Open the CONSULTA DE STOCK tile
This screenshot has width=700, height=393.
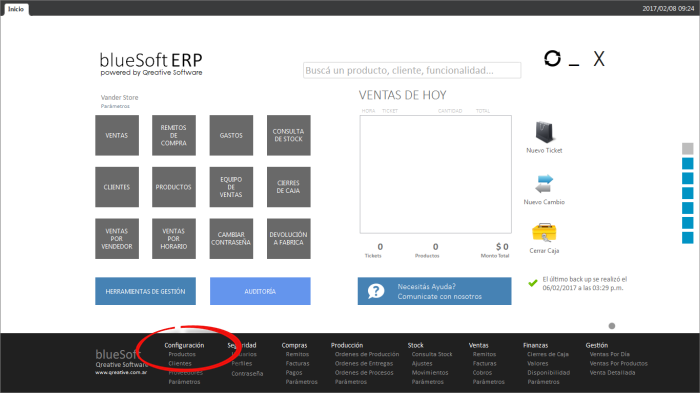click(x=288, y=135)
